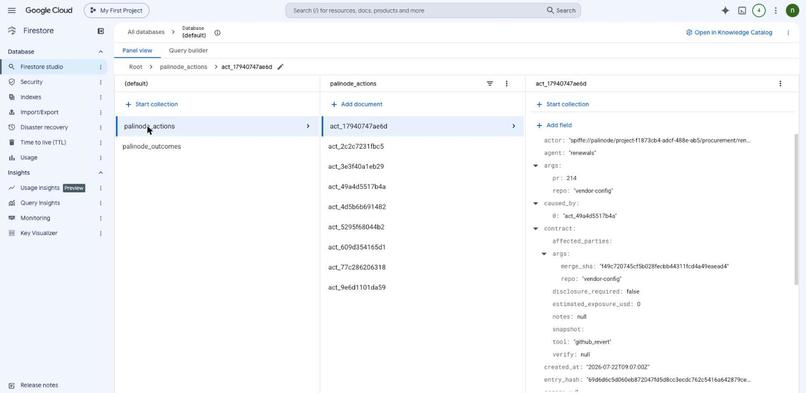Open options menu for Usage insights item
The image size is (806, 393).
[x=100, y=188]
